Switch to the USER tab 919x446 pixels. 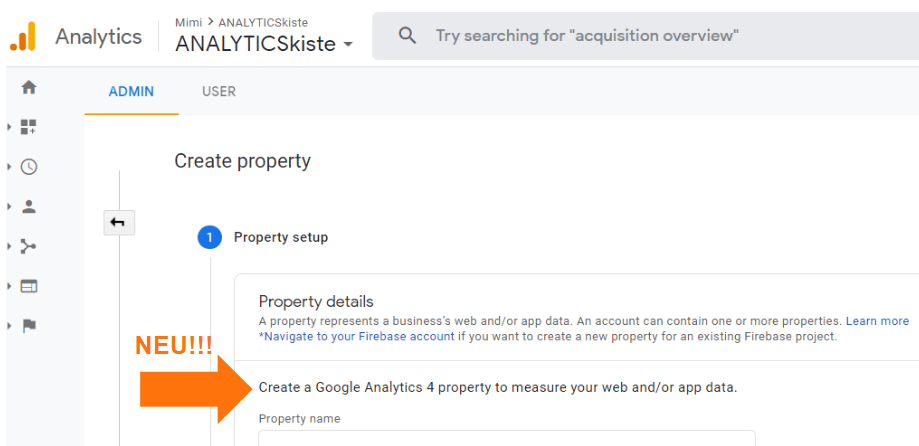click(219, 91)
